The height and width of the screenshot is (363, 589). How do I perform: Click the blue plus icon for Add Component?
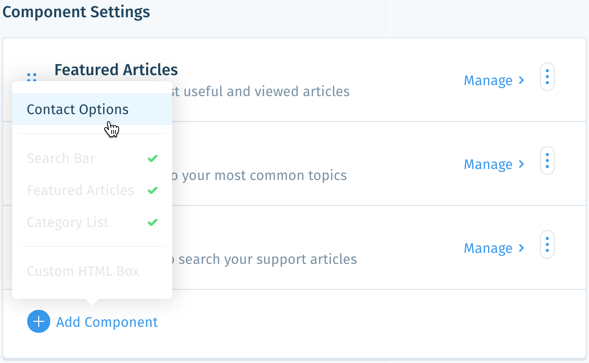click(38, 321)
